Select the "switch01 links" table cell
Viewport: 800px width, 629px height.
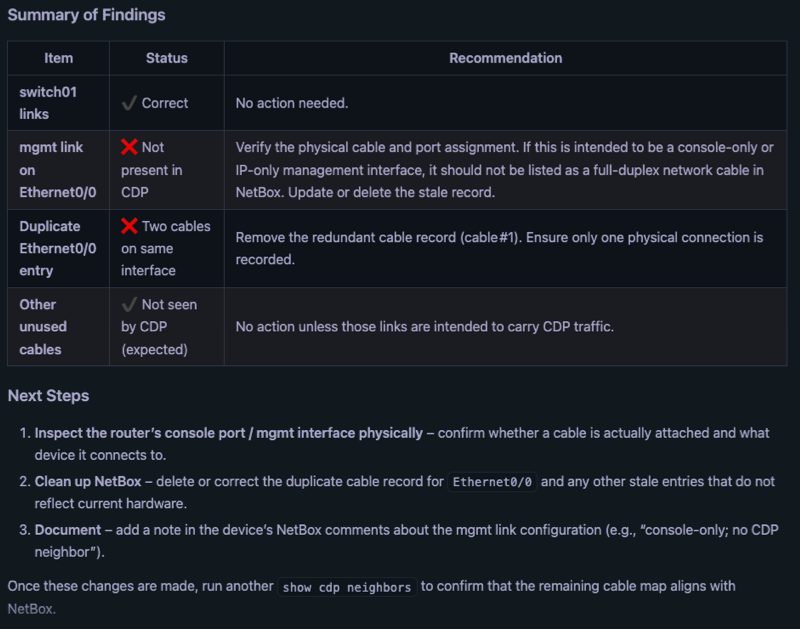coord(48,103)
